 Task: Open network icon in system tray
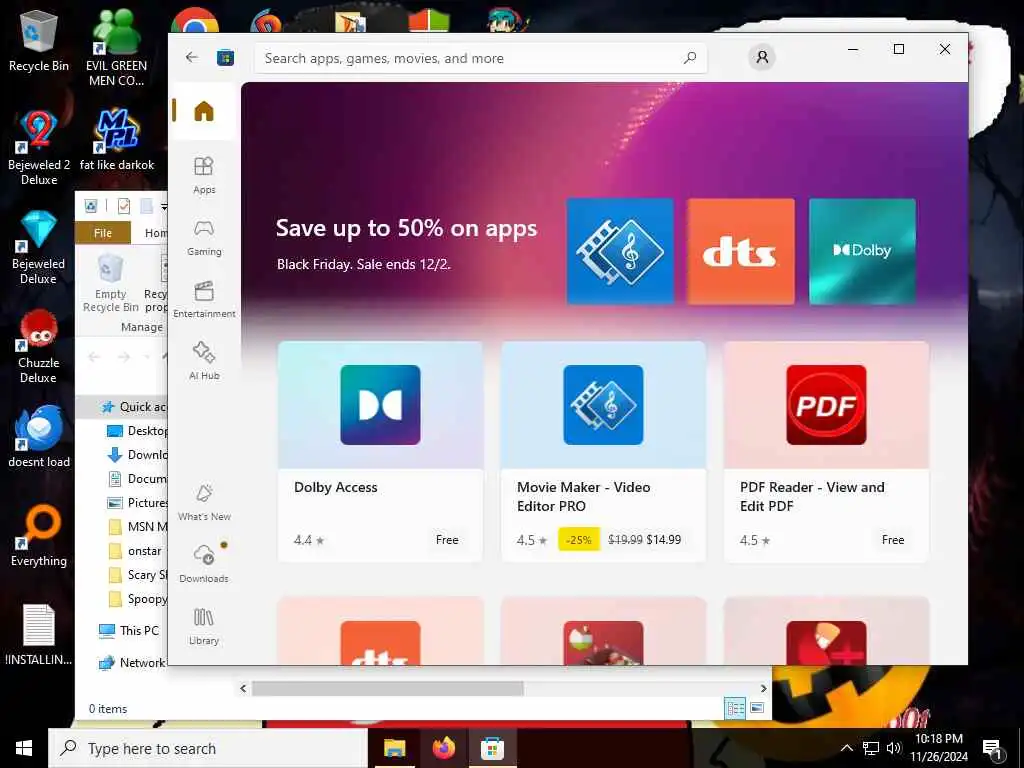click(871, 748)
